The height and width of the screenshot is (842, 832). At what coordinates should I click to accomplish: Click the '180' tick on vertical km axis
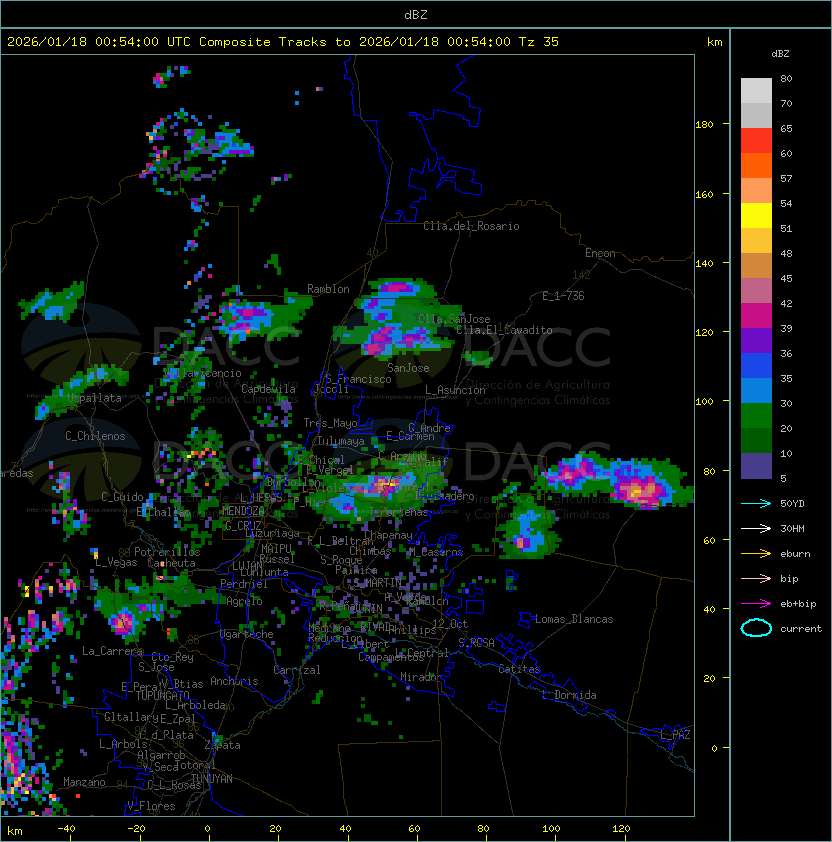[704, 125]
